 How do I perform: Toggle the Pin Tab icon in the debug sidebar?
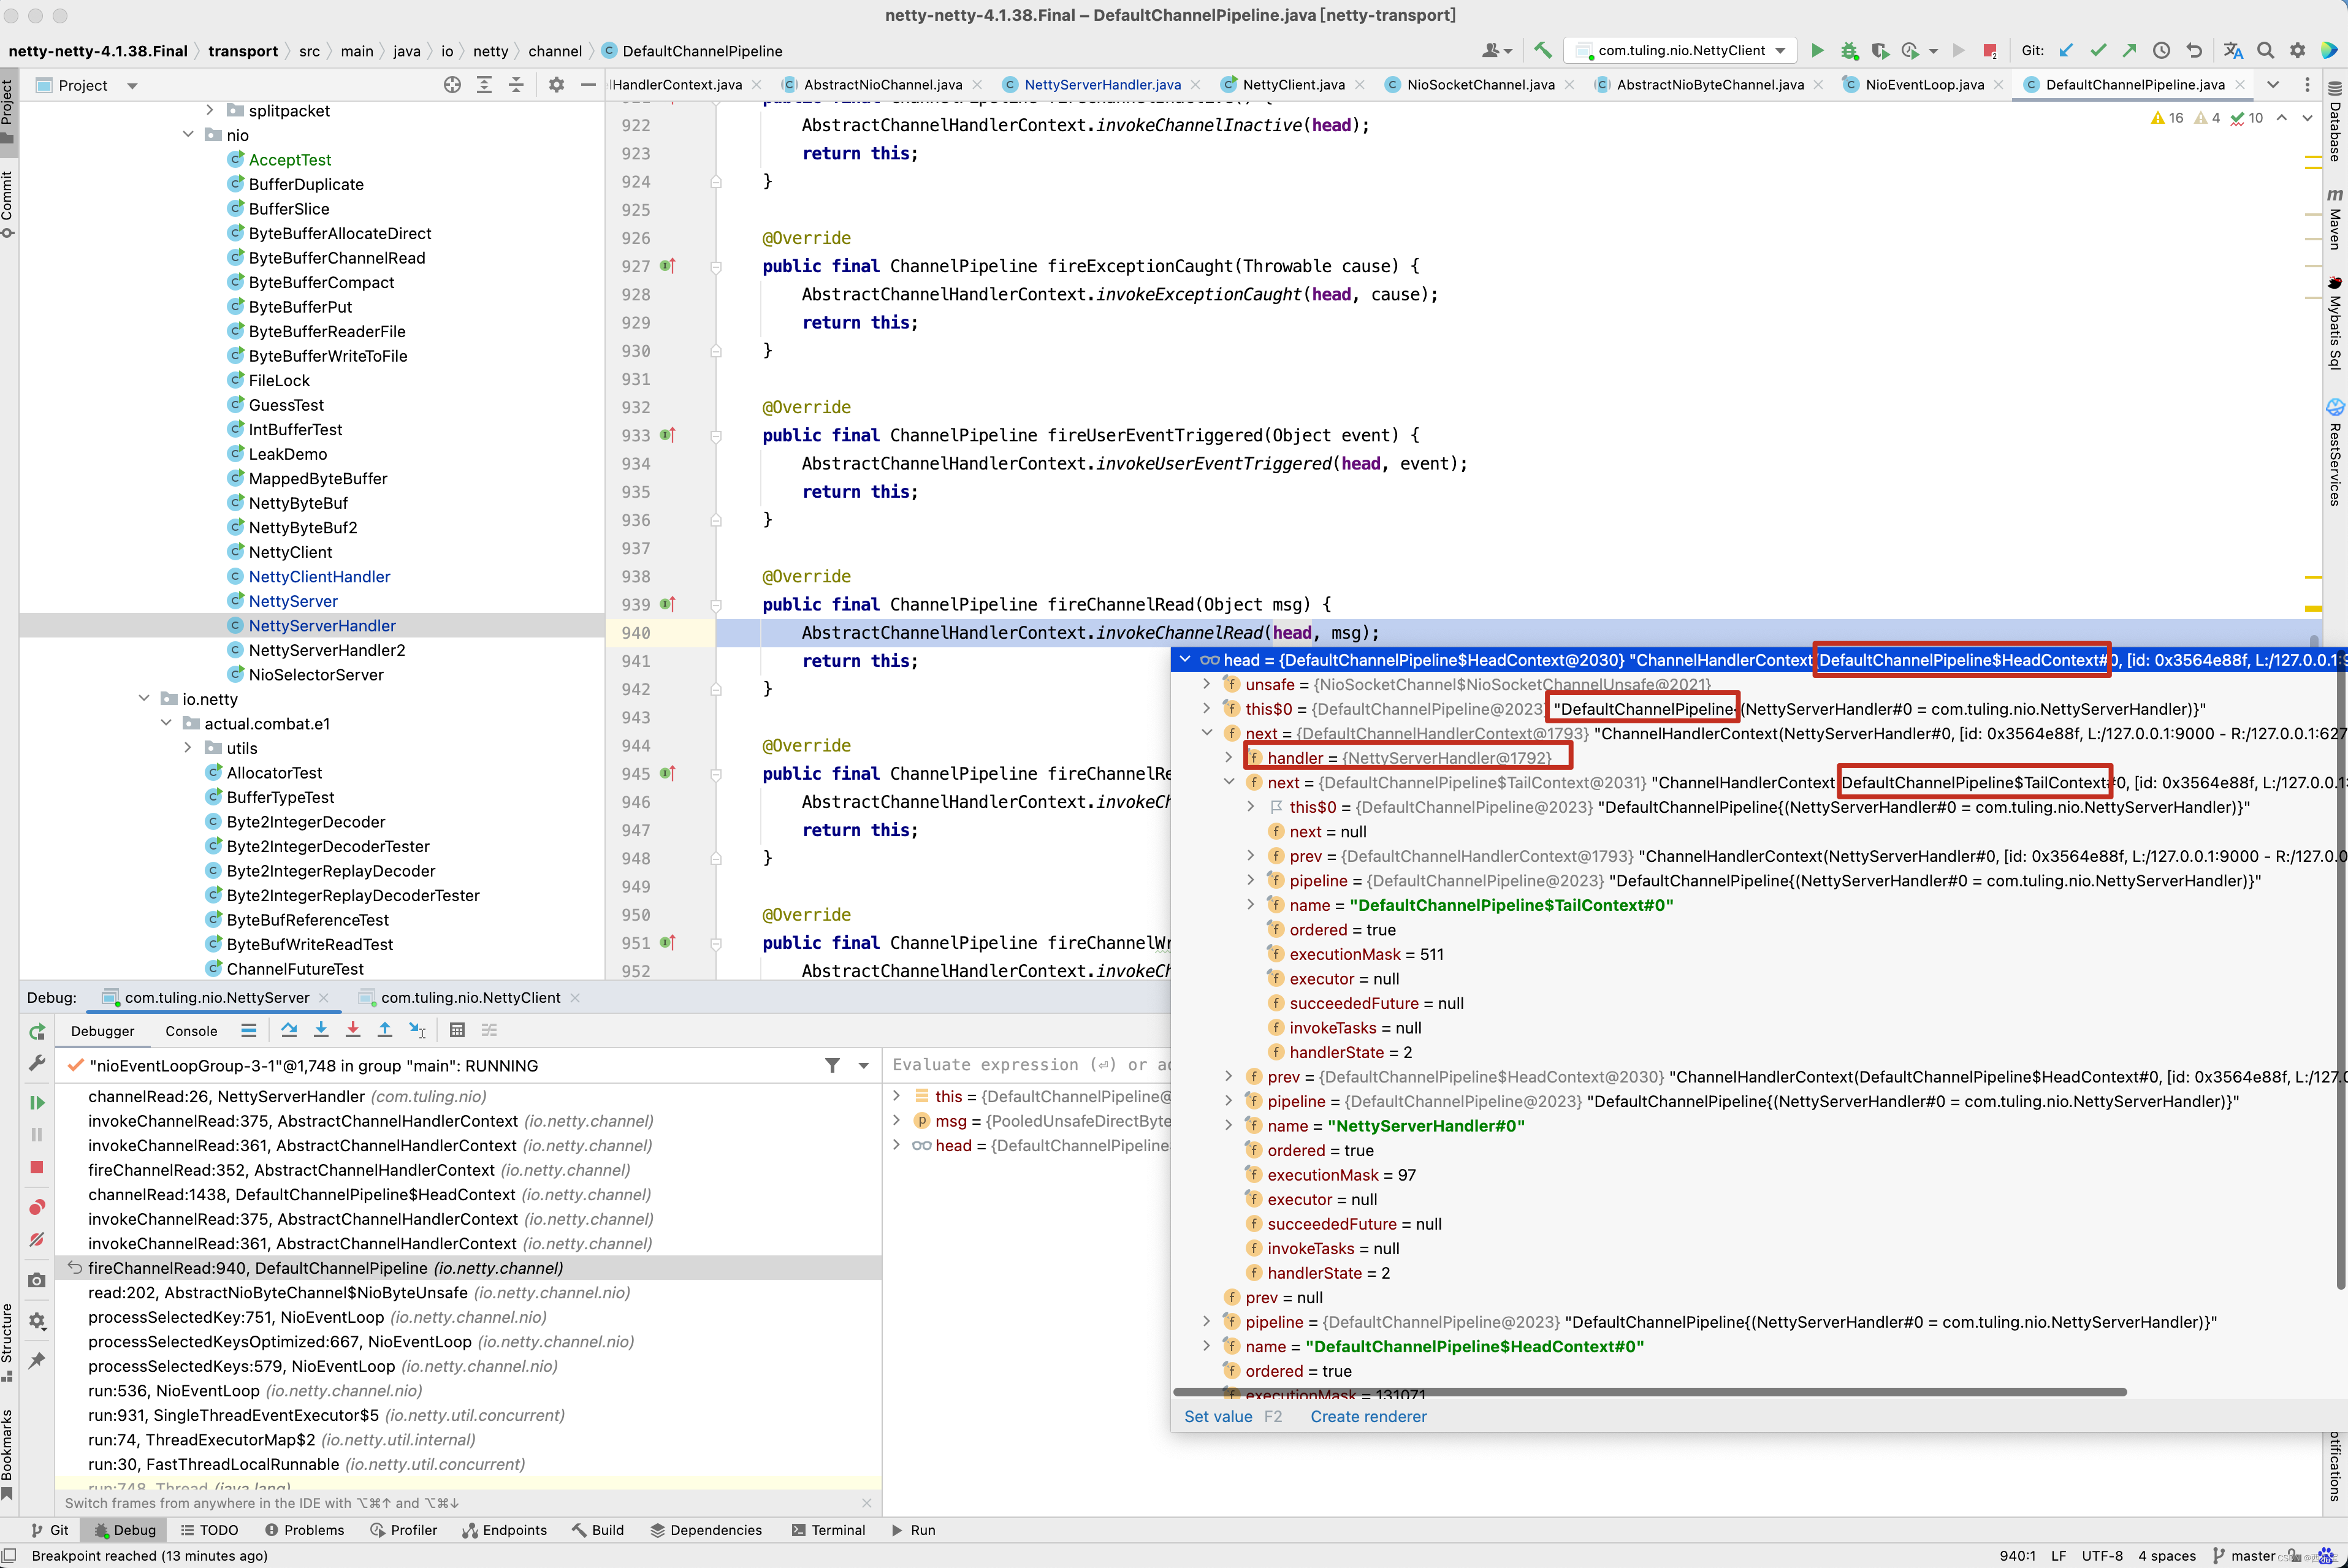[37, 1361]
